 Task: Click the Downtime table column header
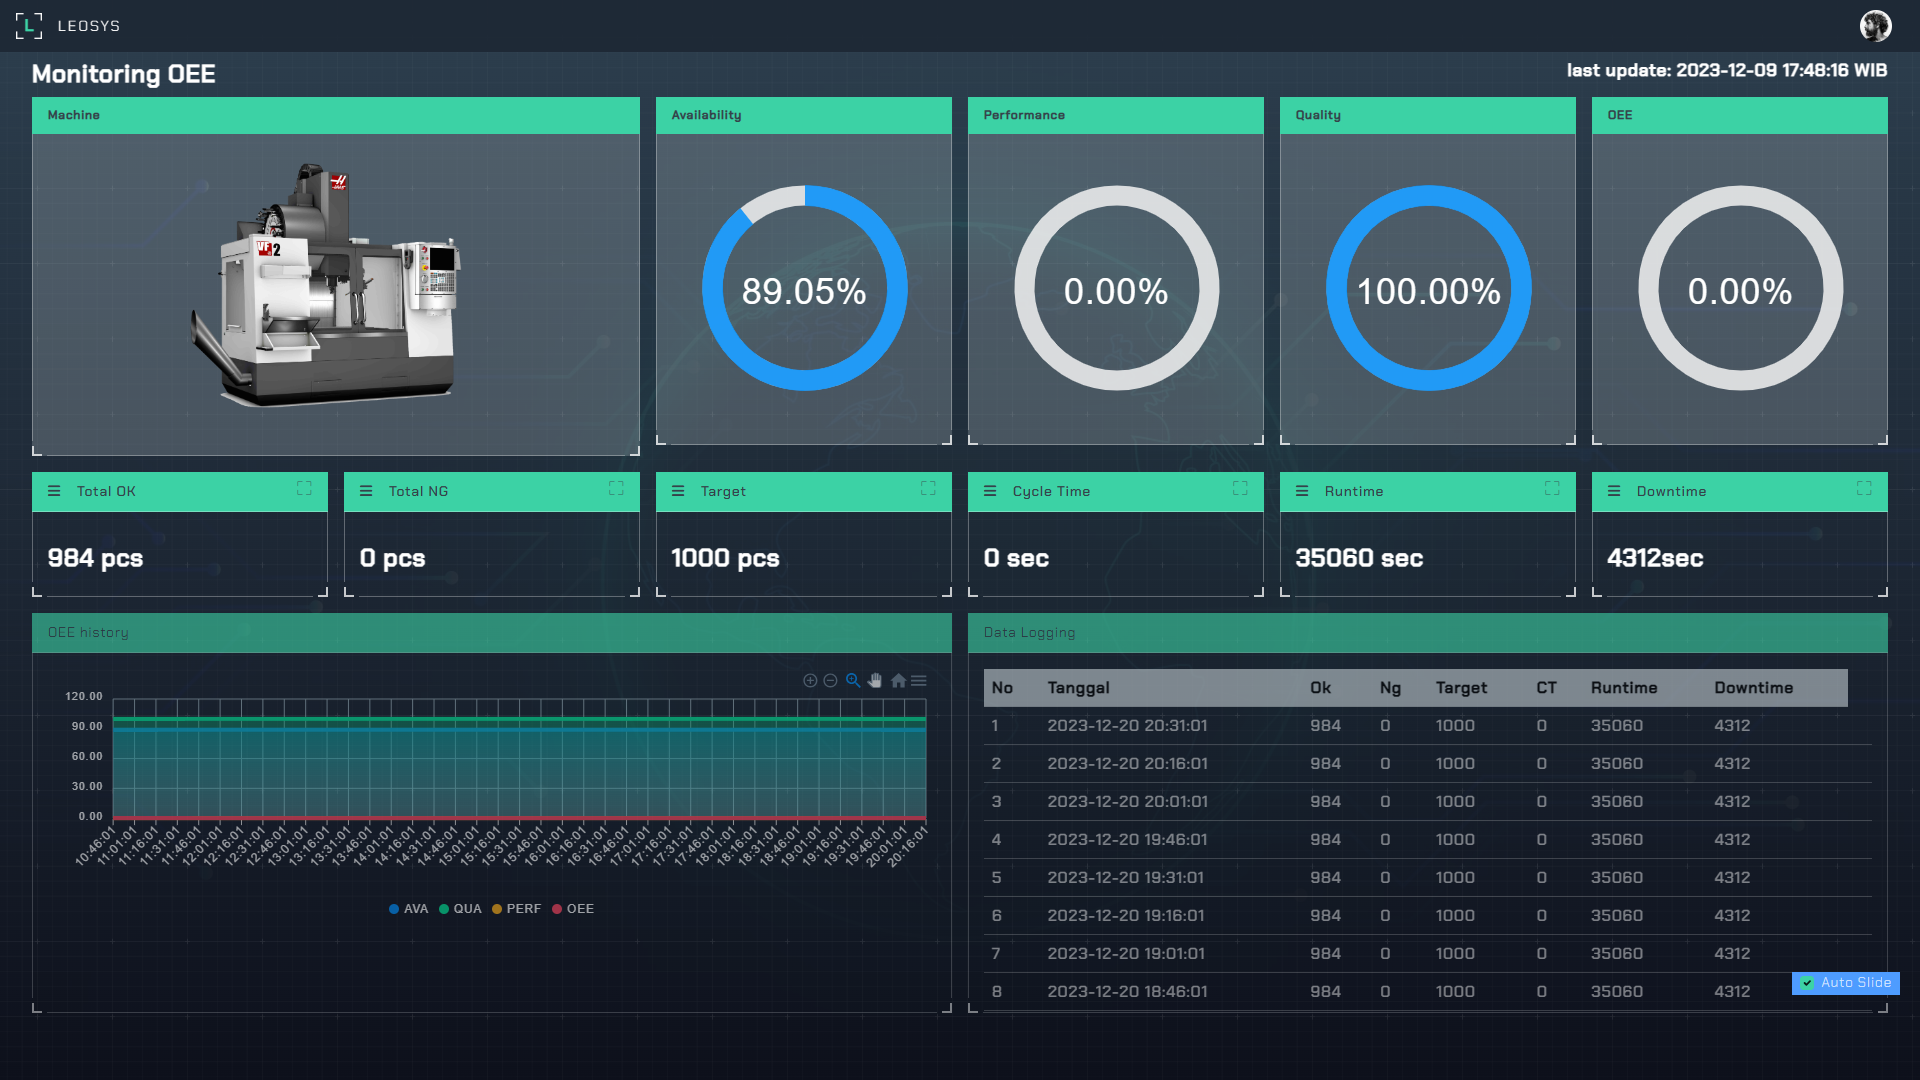click(1753, 688)
